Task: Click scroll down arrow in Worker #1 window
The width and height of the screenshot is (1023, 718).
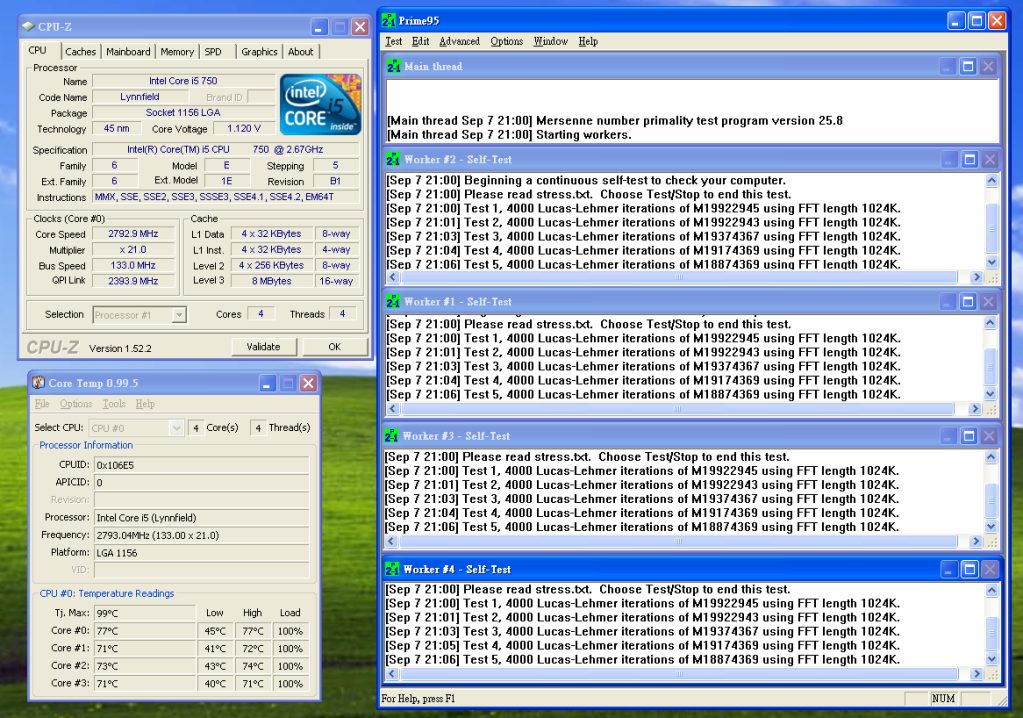Action: pos(990,394)
